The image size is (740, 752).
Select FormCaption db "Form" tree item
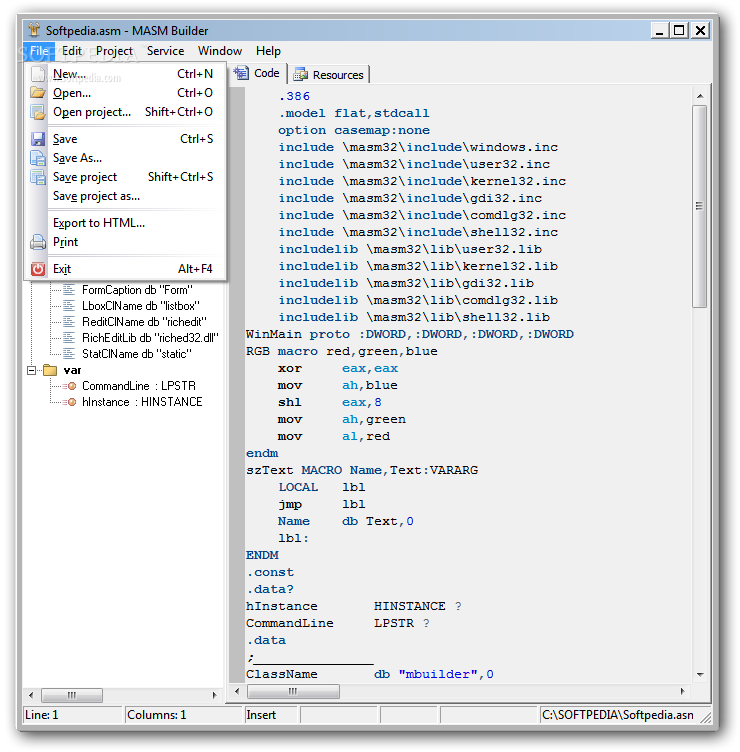pyautogui.click(x=137, y=290)
